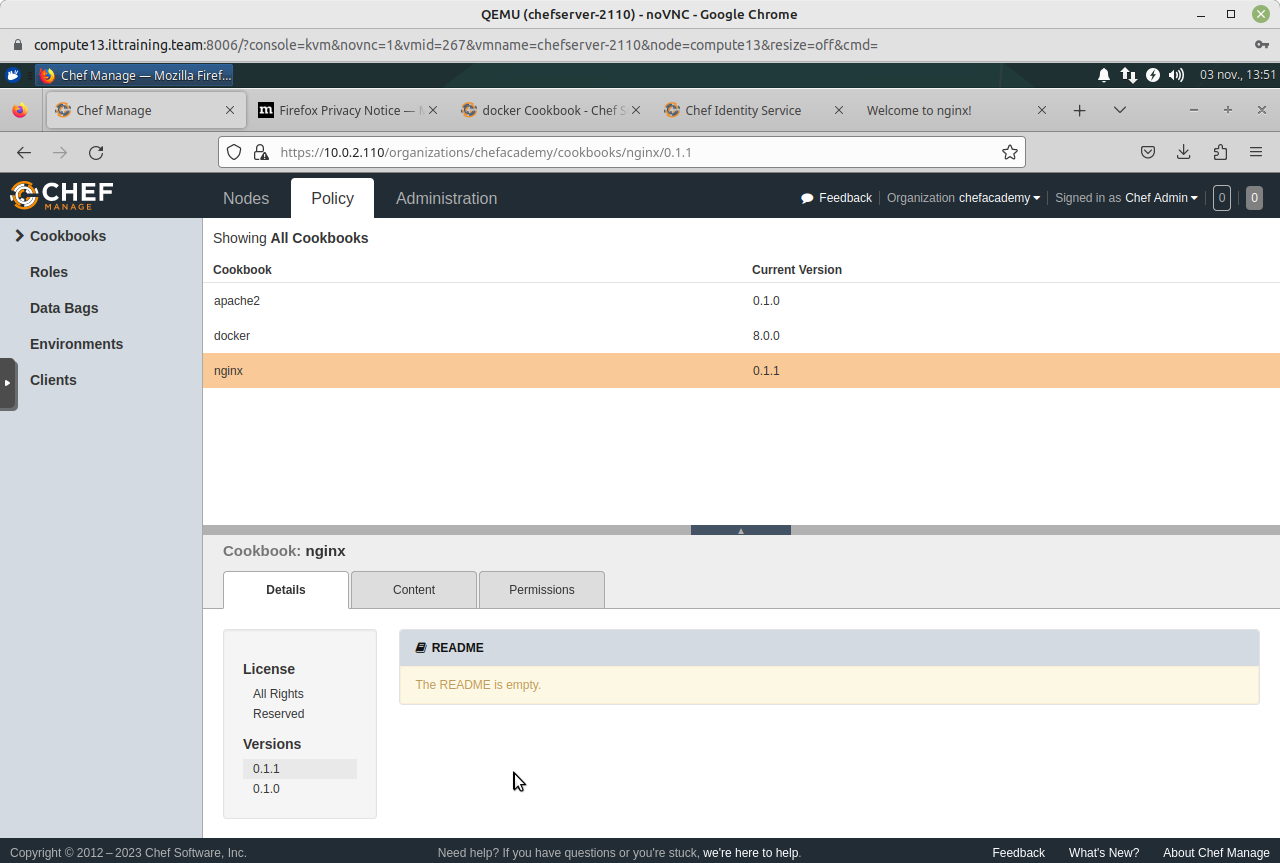Open About Chef Manage in the footer
This screenshot has height=863, width=1280.
click(x=1216, y=853)
